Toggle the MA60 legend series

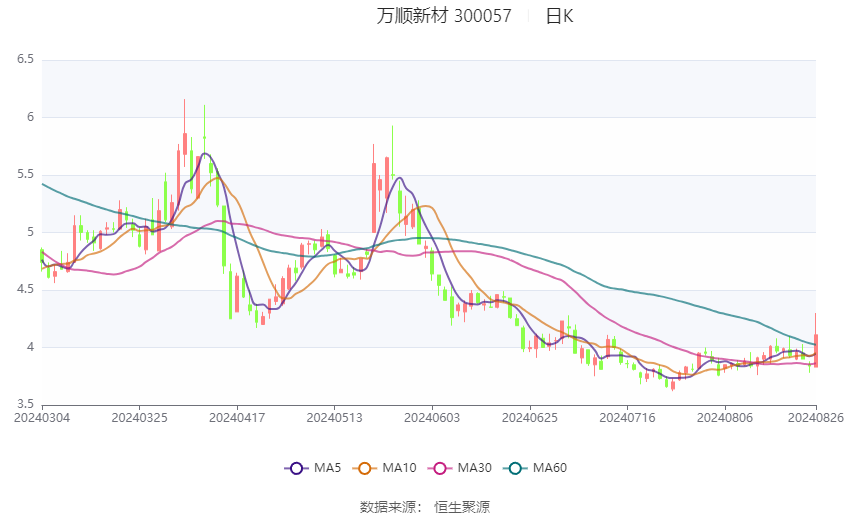(535, 468)
